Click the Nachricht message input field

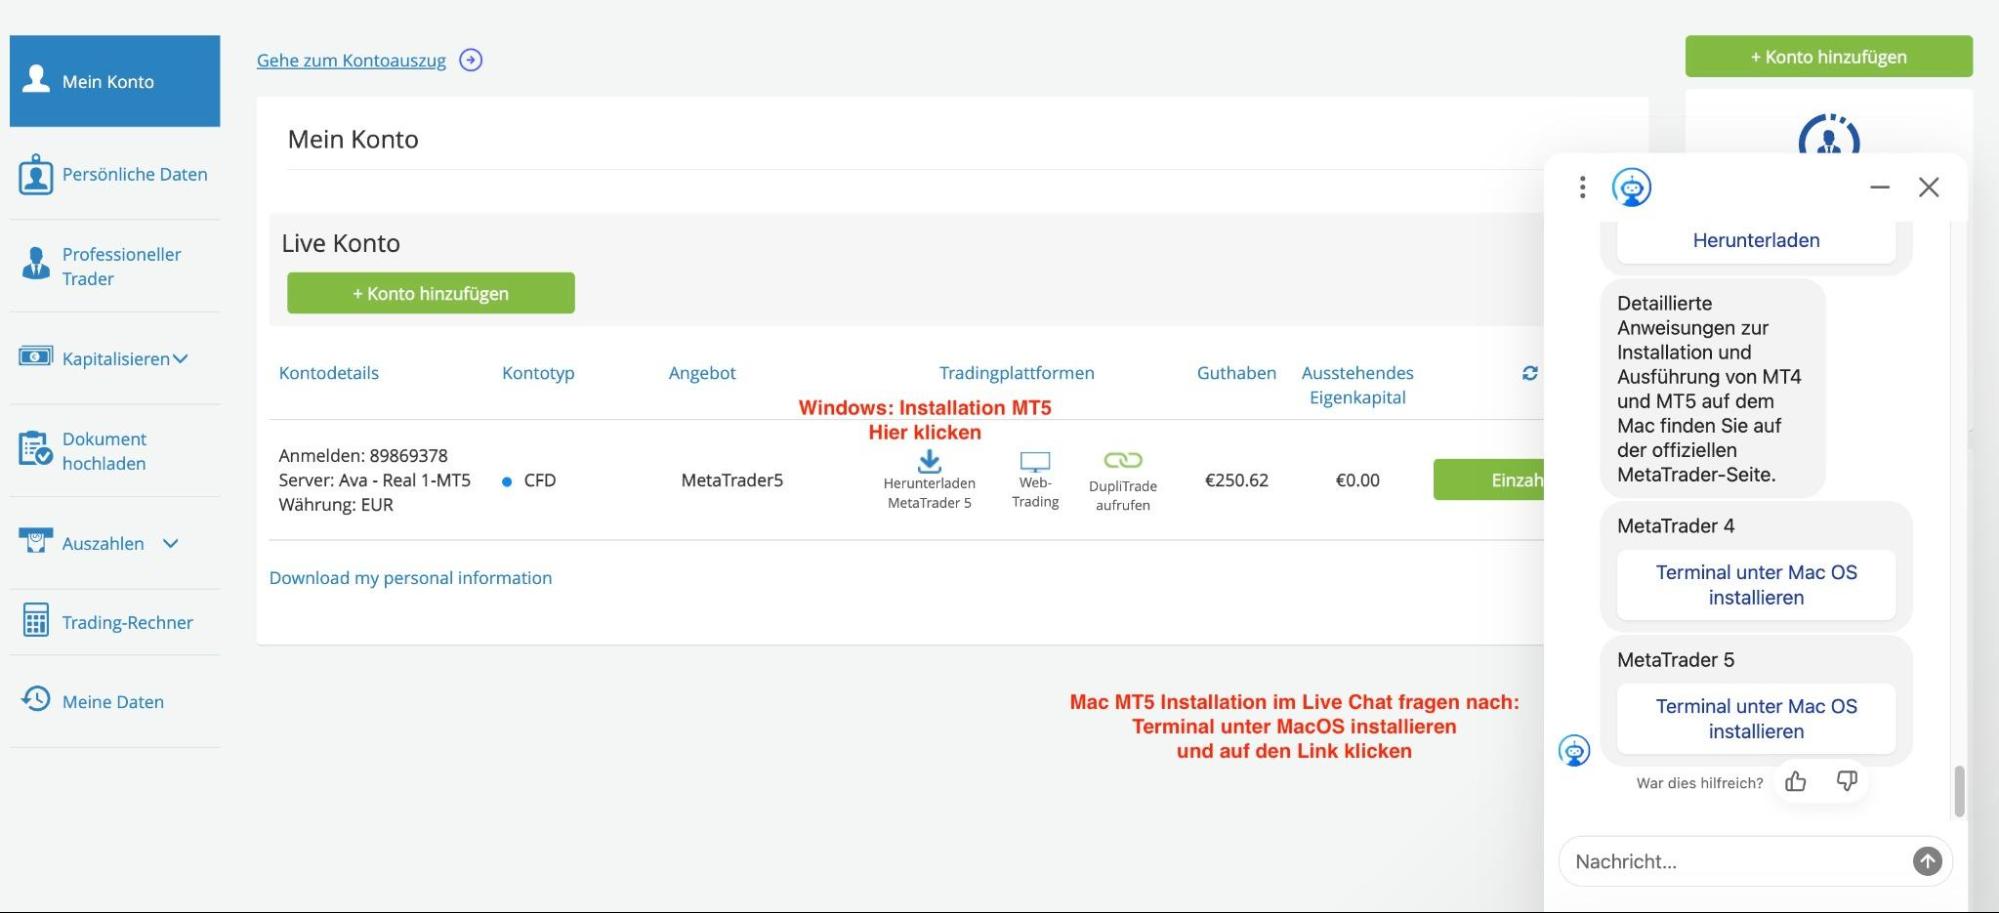pos(1700,860)
